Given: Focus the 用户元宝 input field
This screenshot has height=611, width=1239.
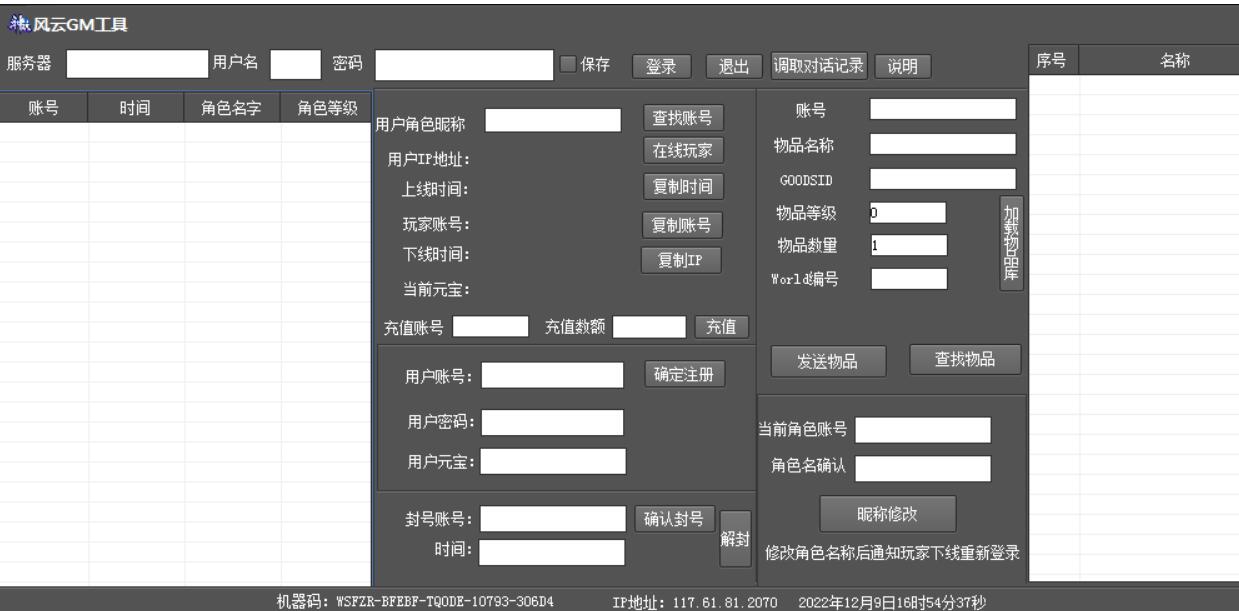Looking at the screenshot, I should 554,461.
